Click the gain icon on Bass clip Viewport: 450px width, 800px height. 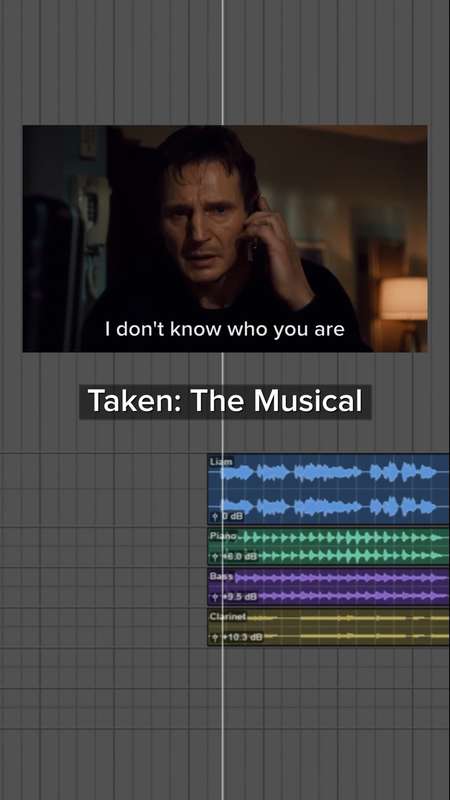[215, 596]
